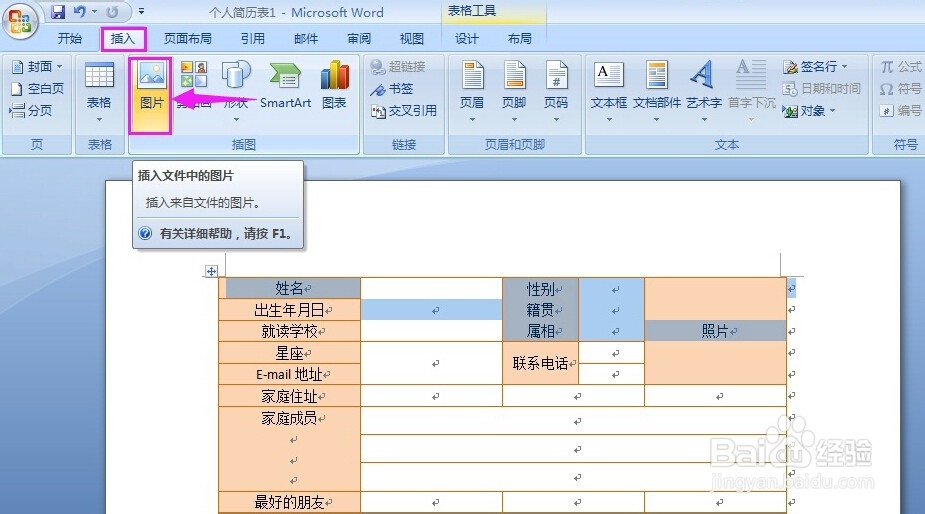
Task: Click the 图片 insert picture button
Action: 151,94
